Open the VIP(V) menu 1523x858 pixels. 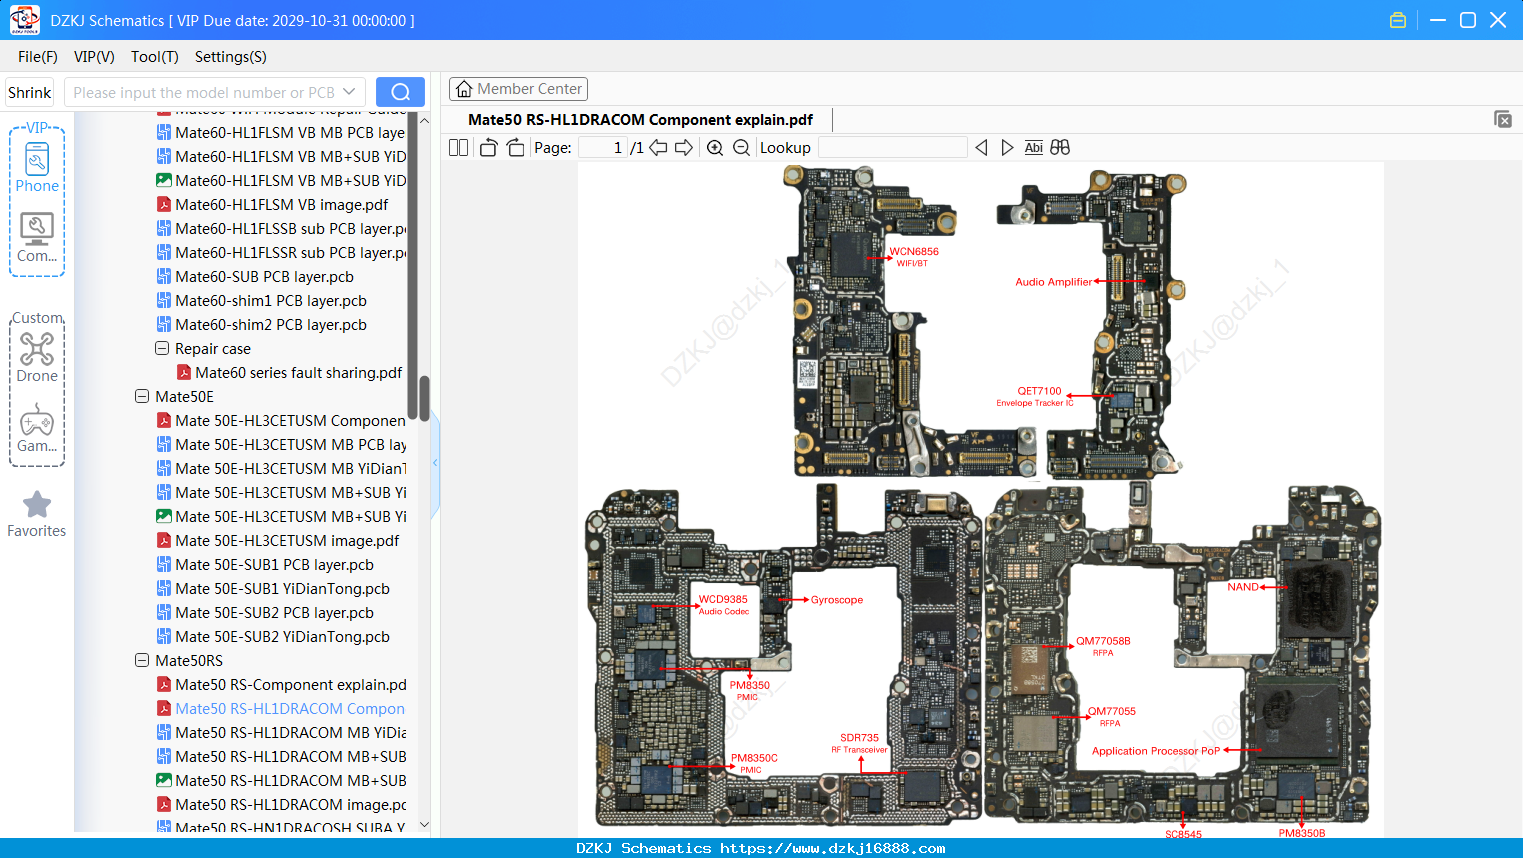(x=94, y=57)
